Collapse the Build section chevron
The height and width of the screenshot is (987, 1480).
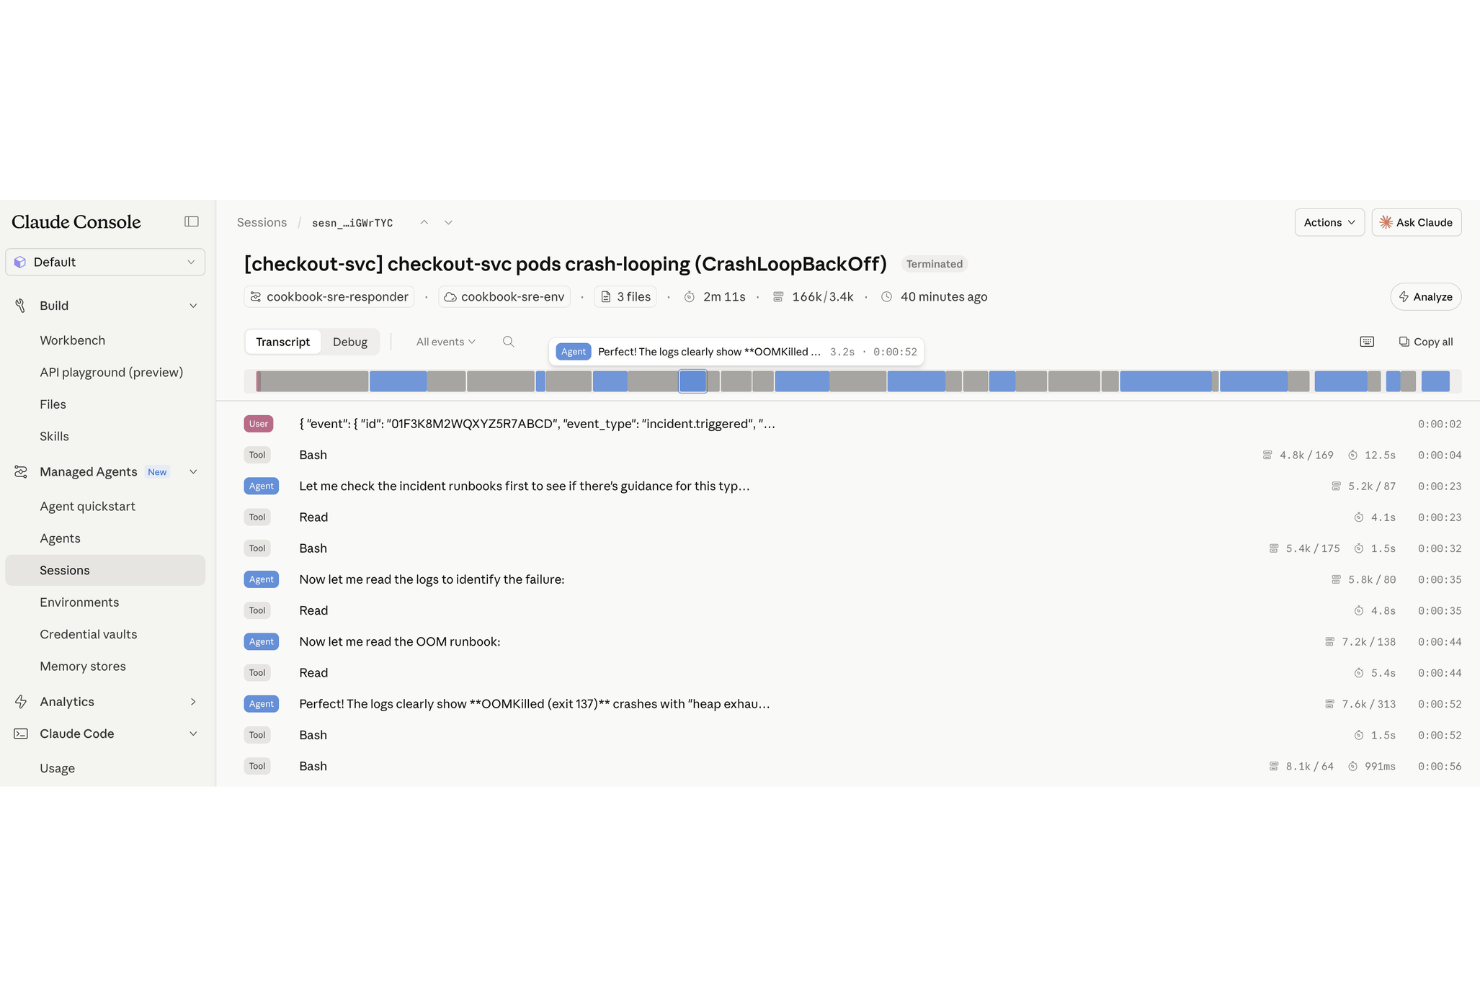(193, 306)
